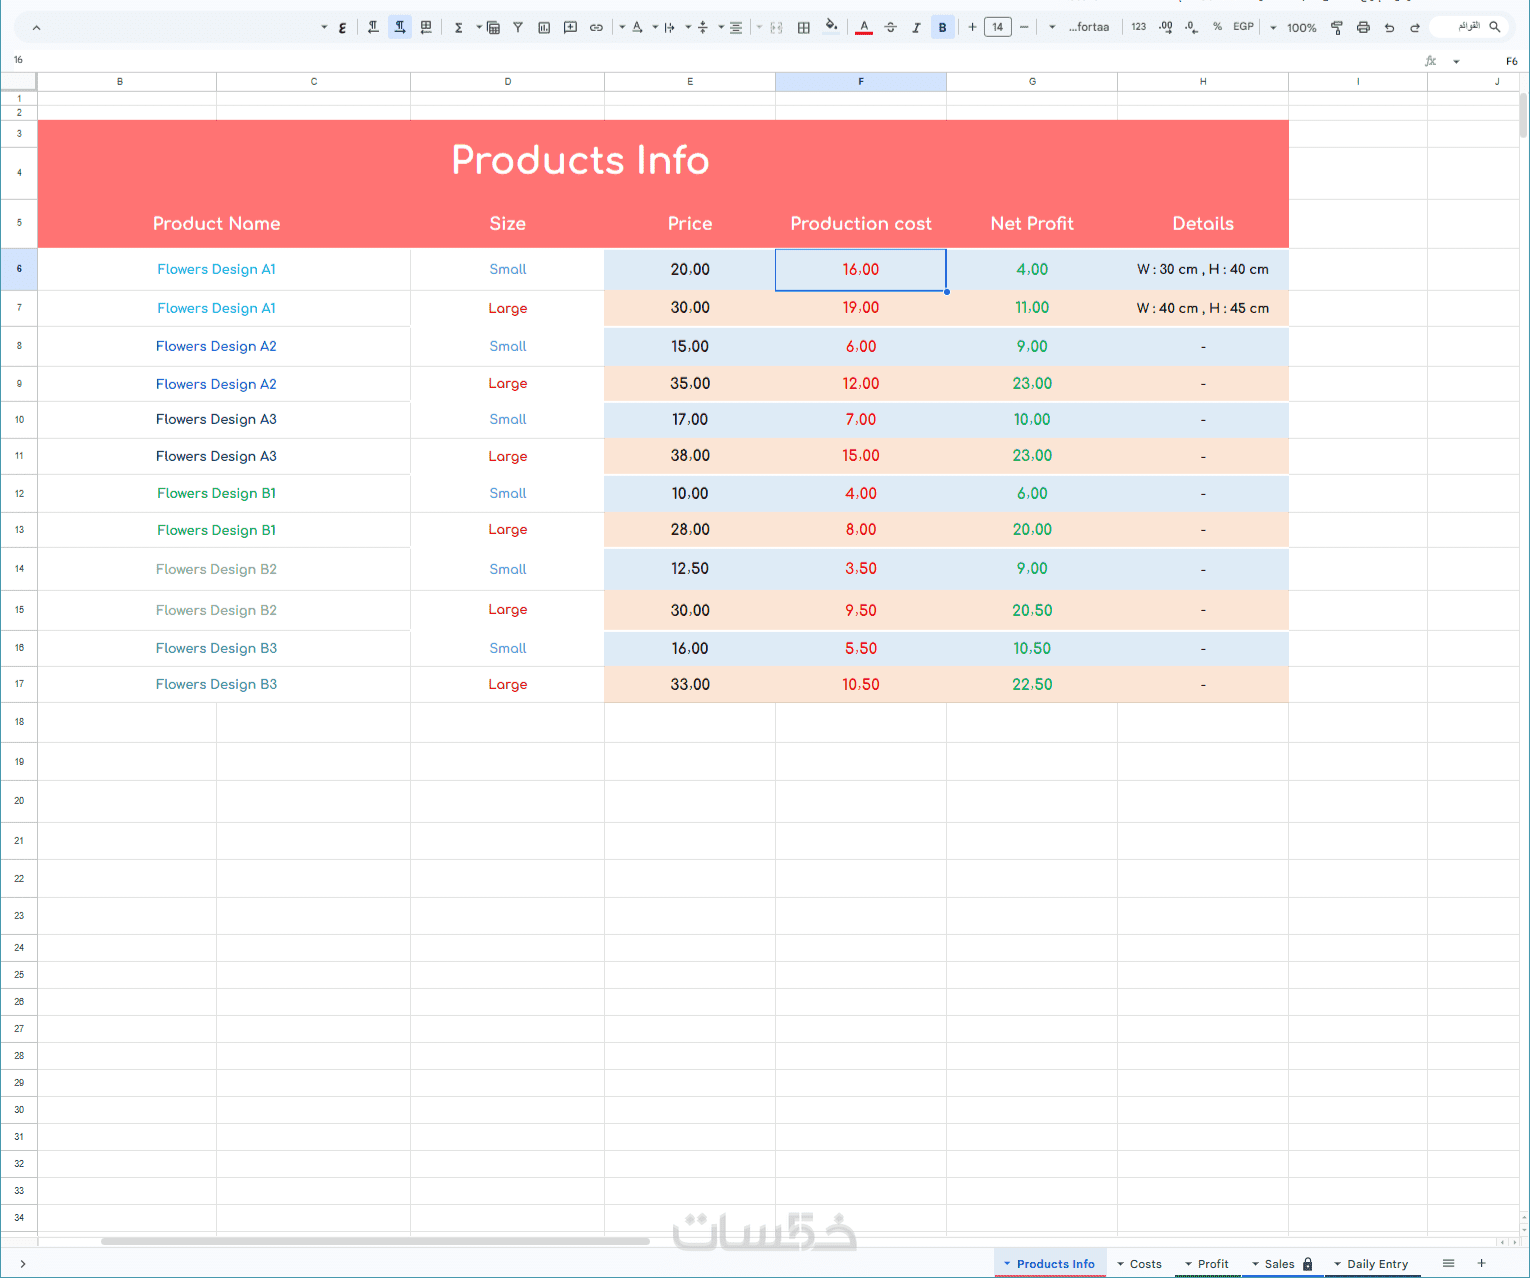Toggle bold formatting (B)
Image resolution: width=1530 pixels, height=1278 pixels.
tap(942, 27)
